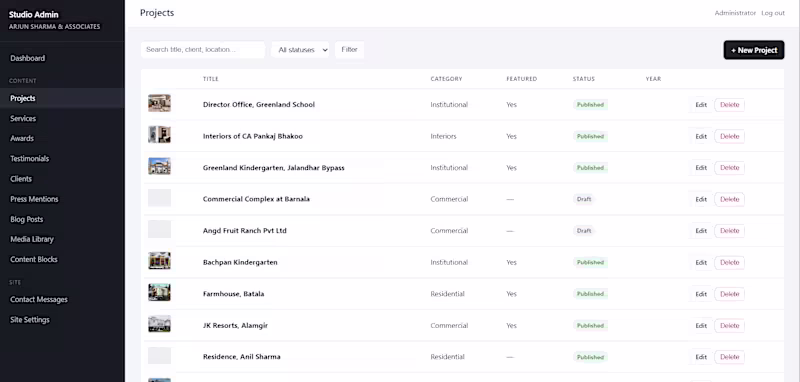The width and height of the screenshot is (800, 382).
Task: Click the title Bachpan Kindergarten
Action: click(240, 262)
